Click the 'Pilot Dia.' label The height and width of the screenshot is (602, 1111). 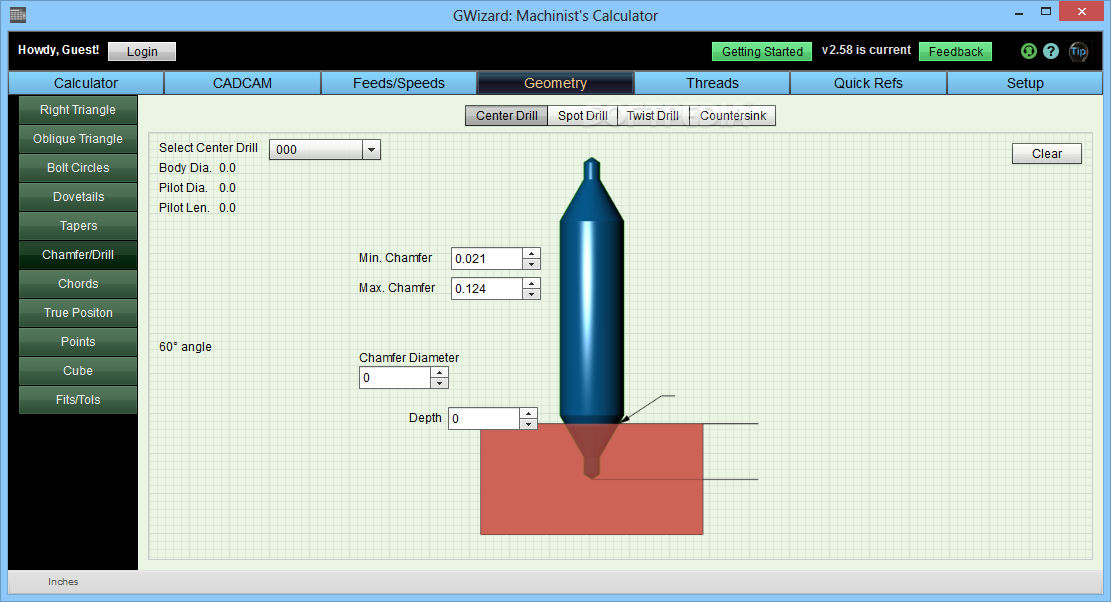(183, 188)
